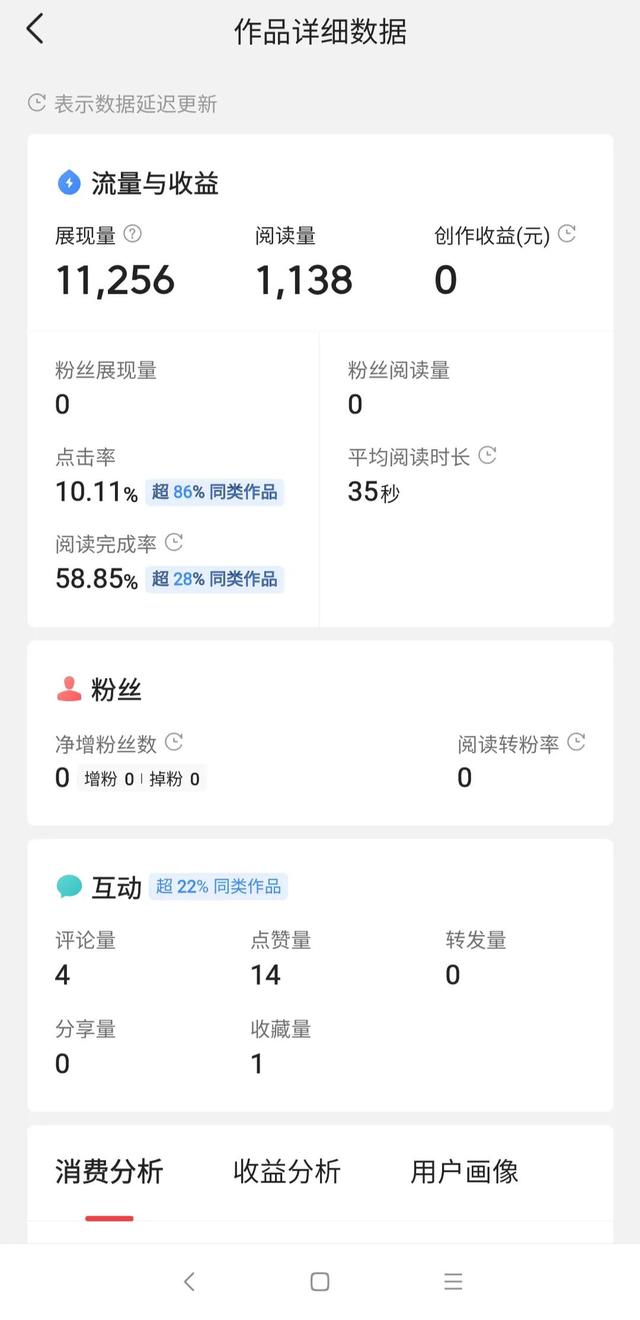Tap the help icon next to 展现量
The image size is (640, 1320).
(x=132, y=234)
